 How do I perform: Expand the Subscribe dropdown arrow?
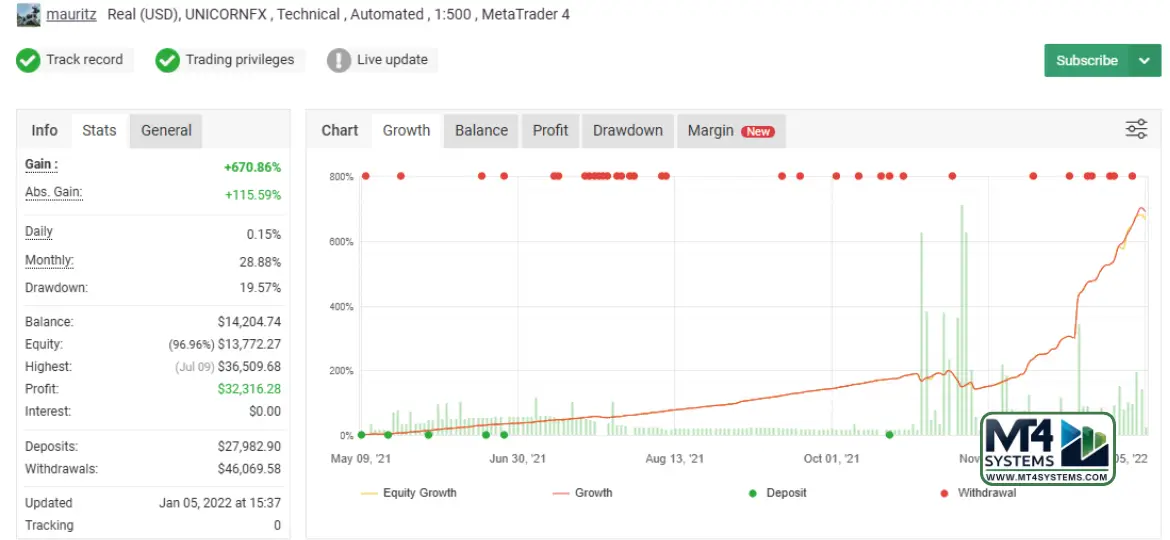(x=1144, y=60)
